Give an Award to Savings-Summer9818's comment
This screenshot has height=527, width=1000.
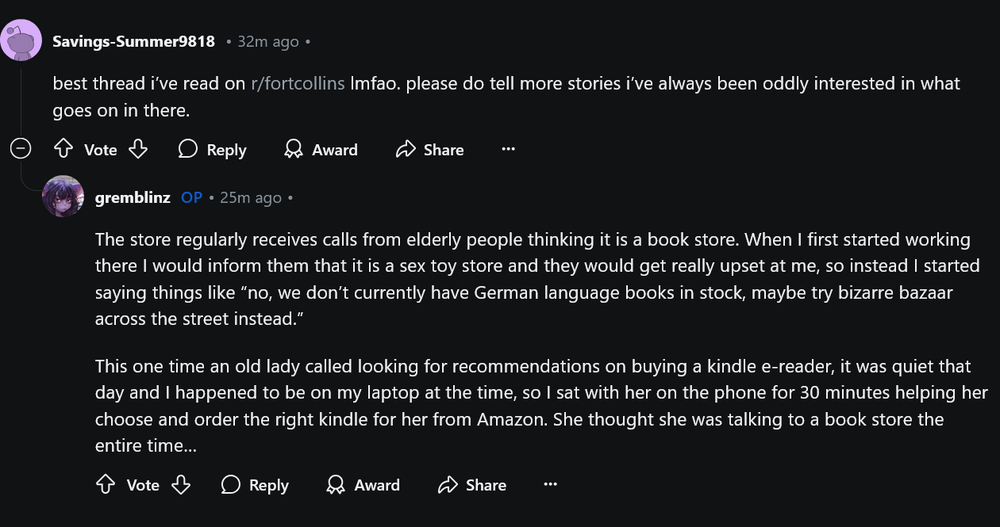pos(321,149)
